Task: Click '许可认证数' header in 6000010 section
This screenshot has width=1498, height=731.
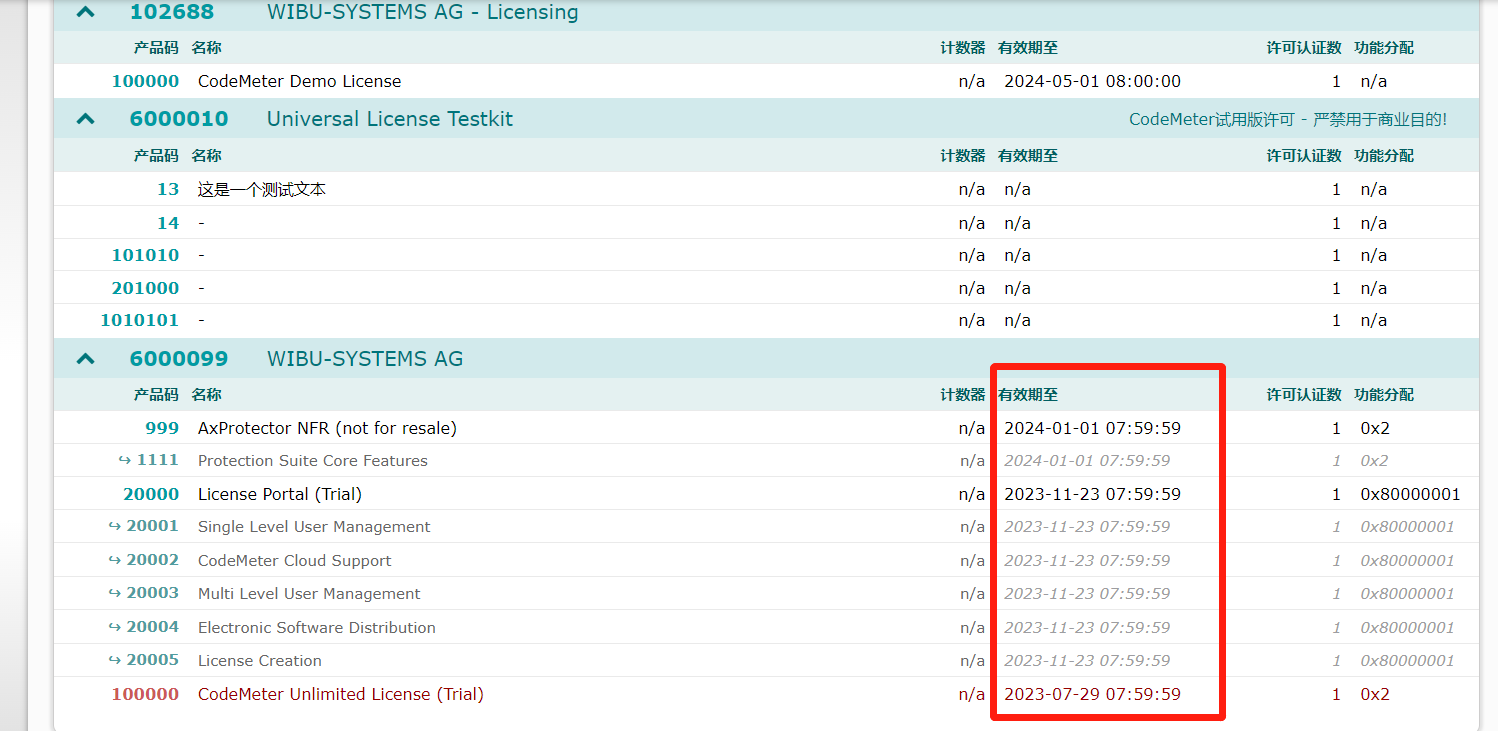Action: pos(1304,156)
